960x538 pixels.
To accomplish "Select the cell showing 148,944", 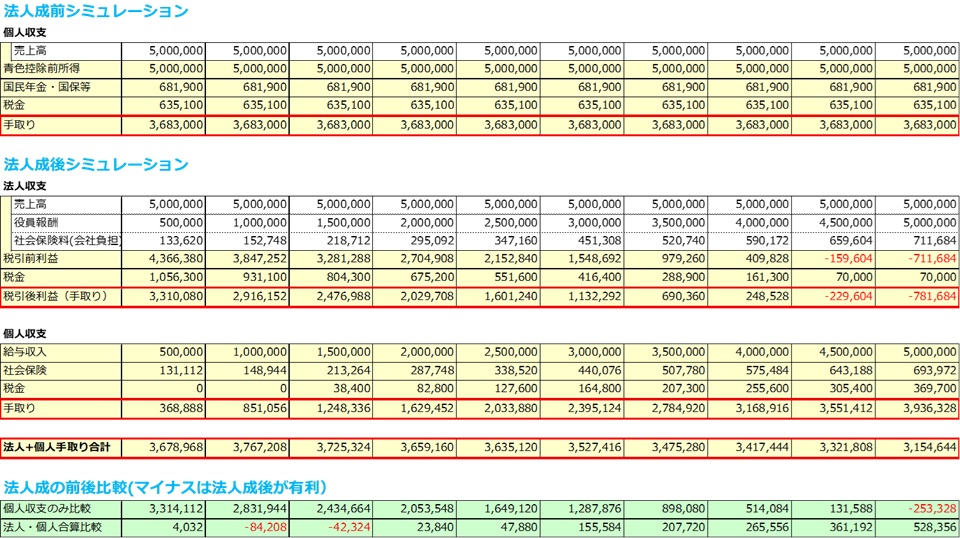I will click(247, 370).
